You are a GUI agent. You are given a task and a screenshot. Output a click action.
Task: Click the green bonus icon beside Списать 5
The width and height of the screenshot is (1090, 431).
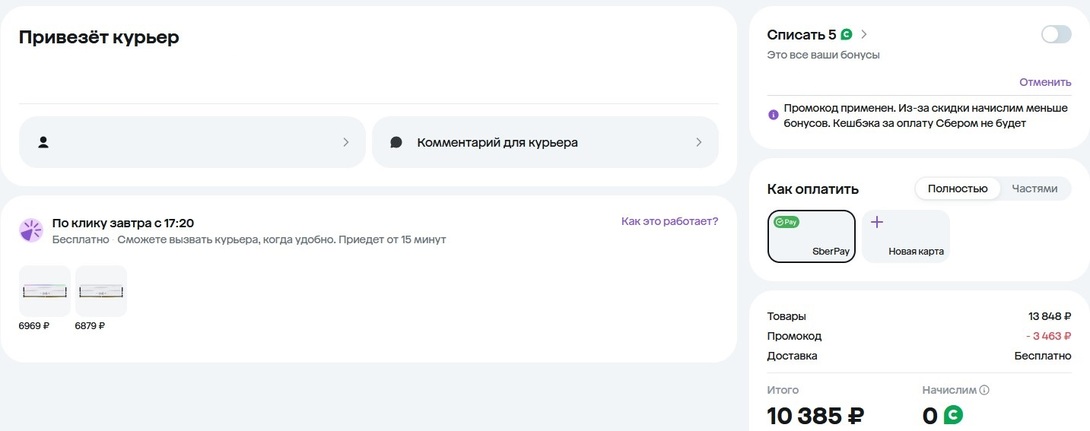pos(847,35)
